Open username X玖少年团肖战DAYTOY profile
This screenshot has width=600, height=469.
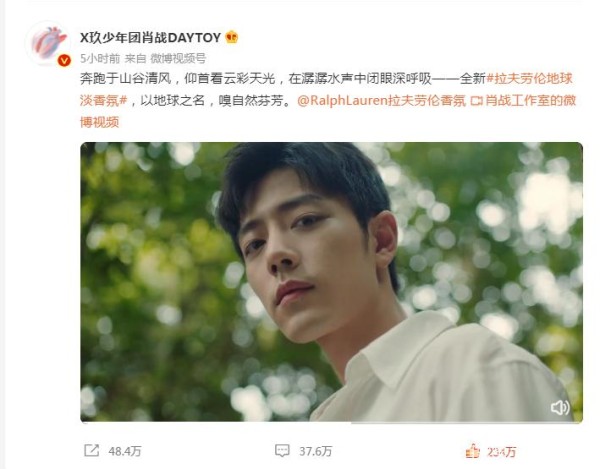coord(150,37)
